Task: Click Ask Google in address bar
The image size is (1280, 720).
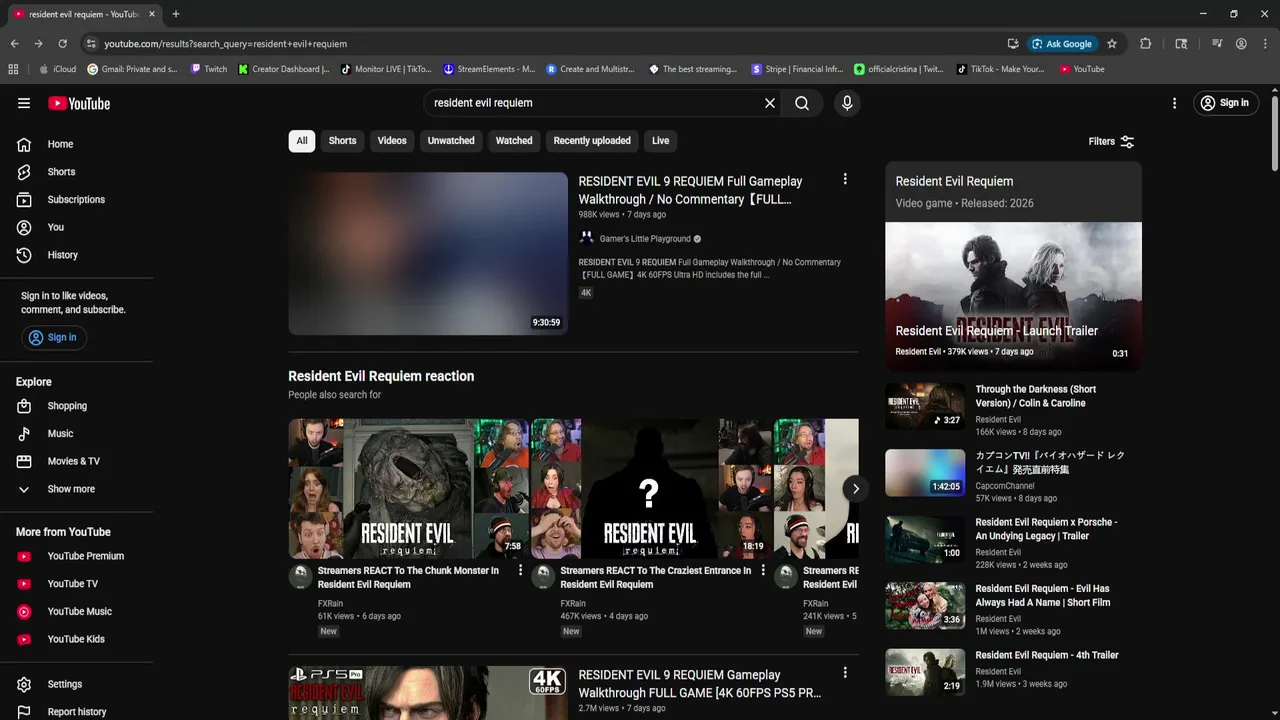Action: [x=1062, y=44]
